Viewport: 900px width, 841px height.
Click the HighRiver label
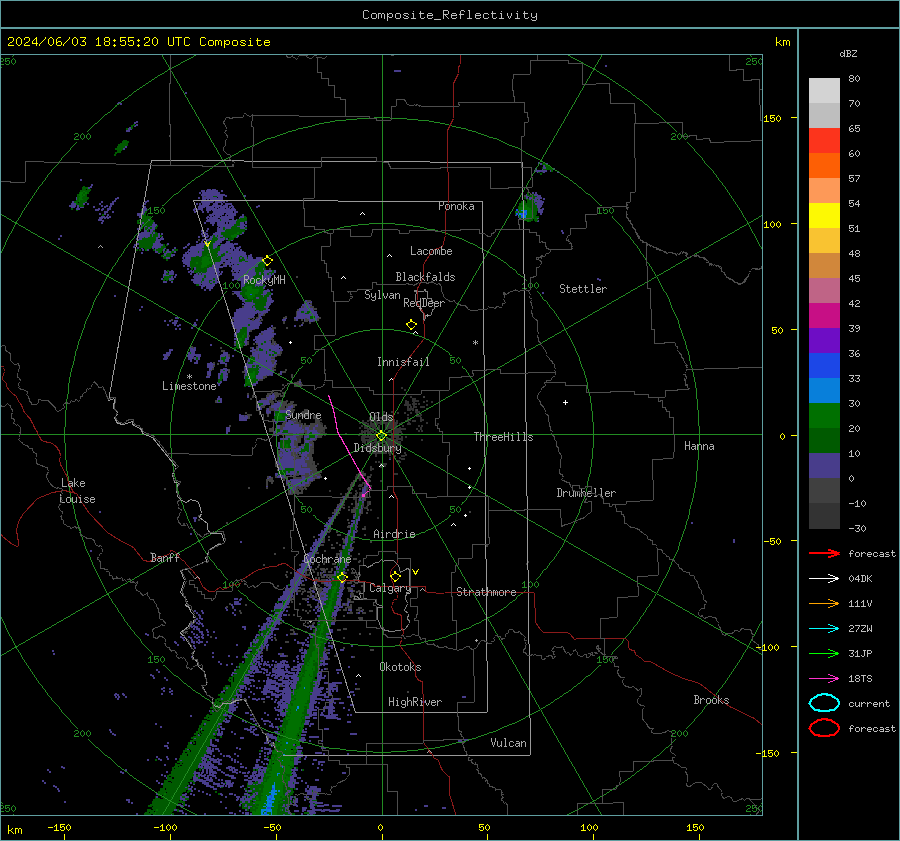click(415, 702)
